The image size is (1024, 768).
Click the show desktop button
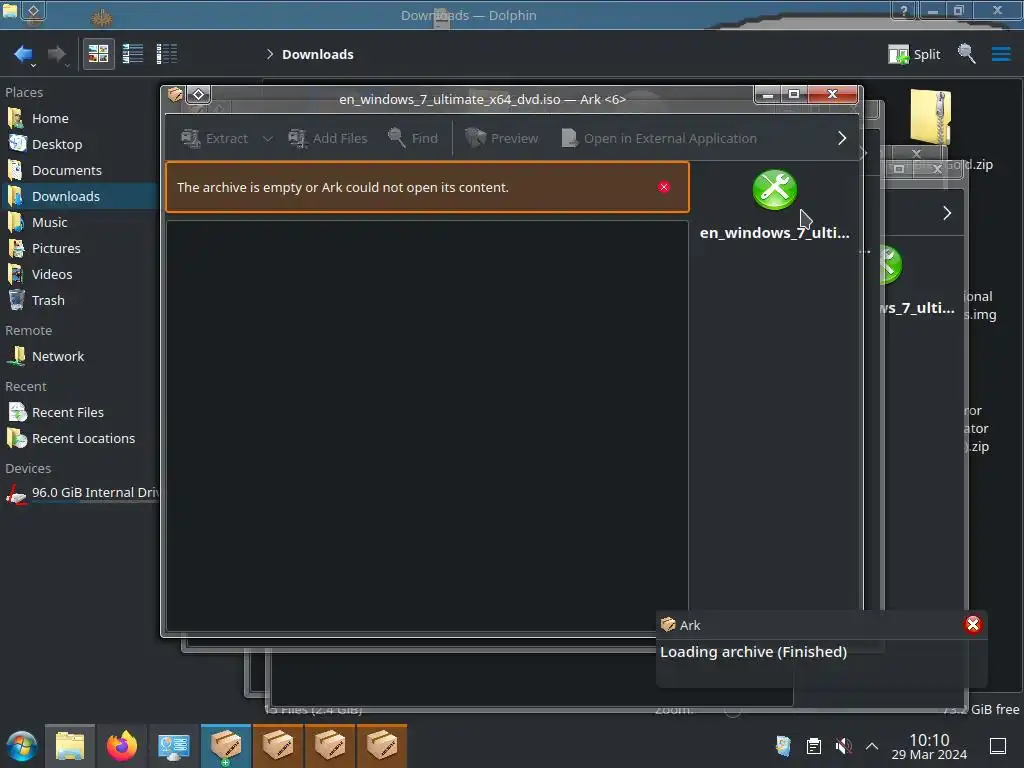pos(998,746)
